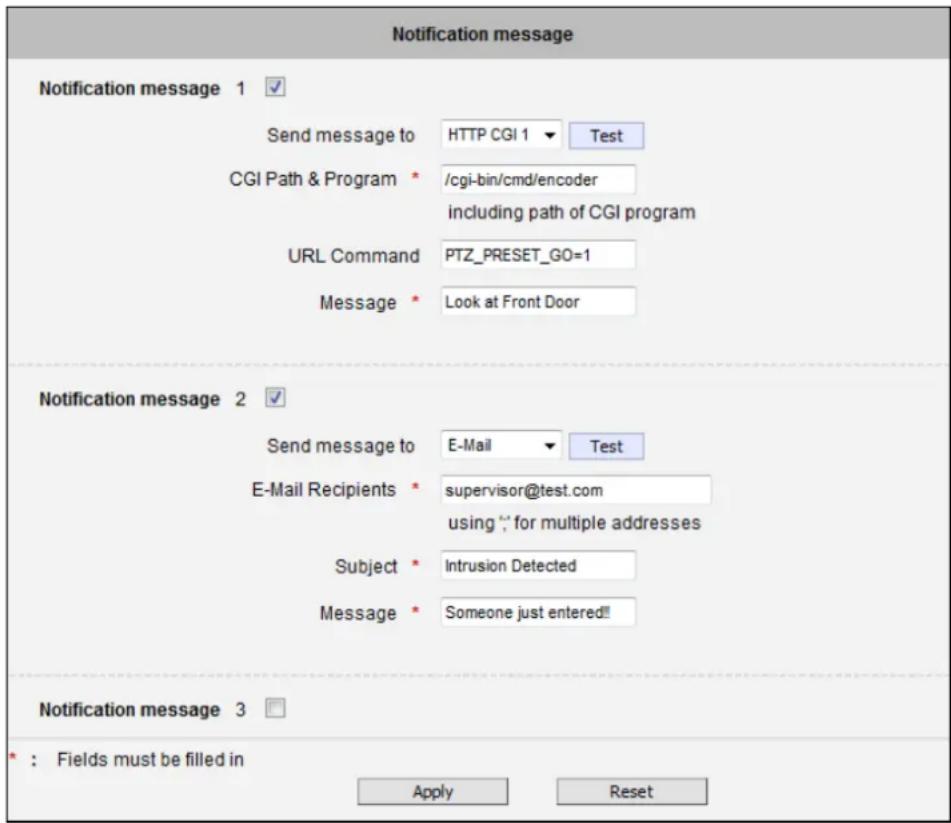The height and width of the screenshot is (823, 951).
Task: Focus the URL Command input field
Action: coord(539,255)
